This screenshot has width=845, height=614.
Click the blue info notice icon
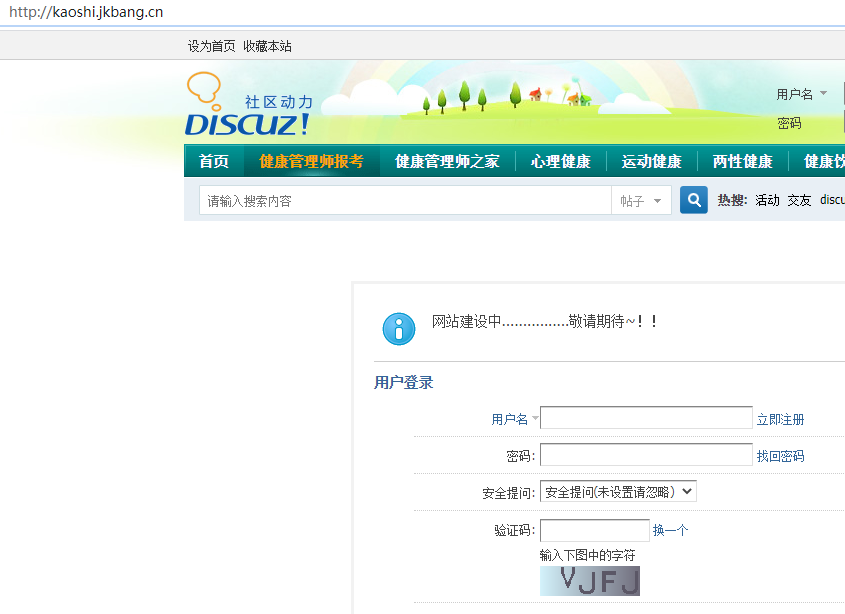click(x=399, y=328)
